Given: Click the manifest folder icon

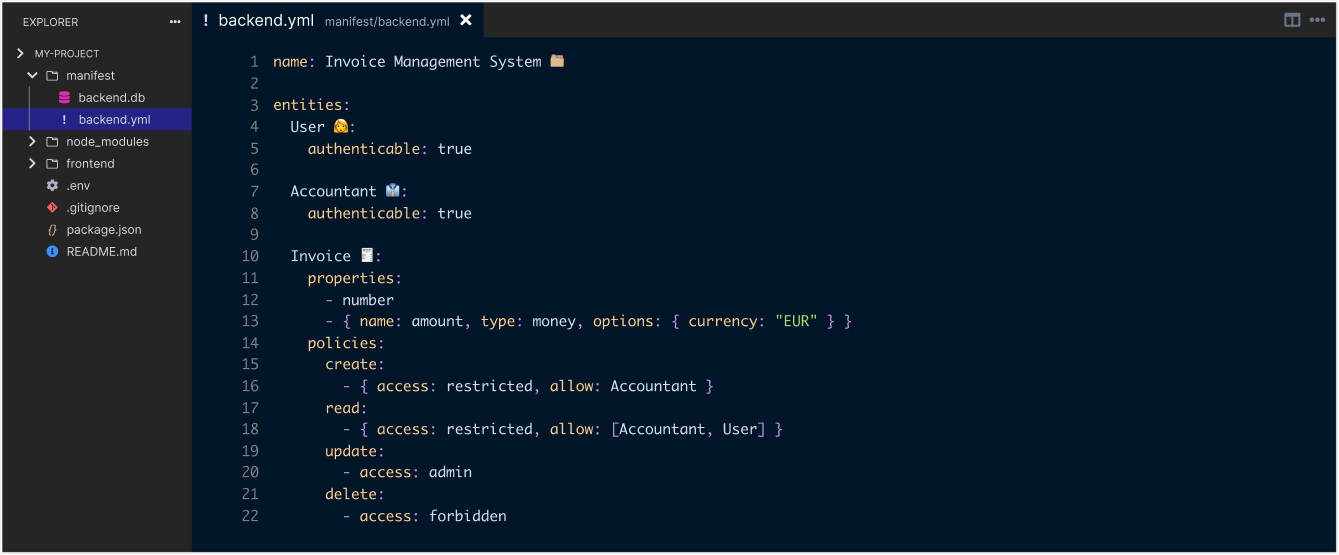Looking at the screenshot, I should point(52,76).
